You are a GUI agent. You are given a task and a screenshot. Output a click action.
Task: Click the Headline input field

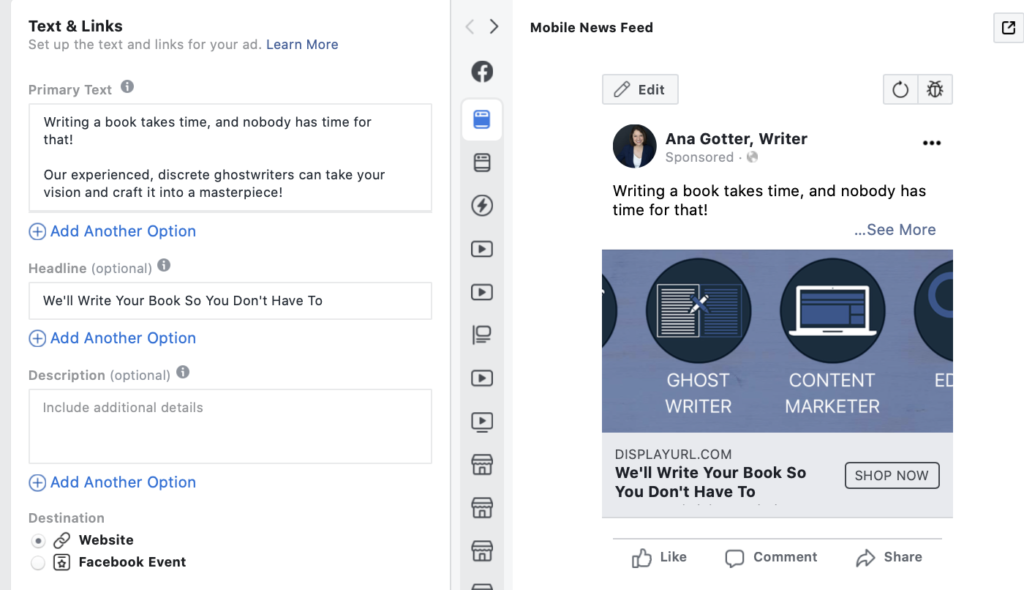click(x=230, y=300)
